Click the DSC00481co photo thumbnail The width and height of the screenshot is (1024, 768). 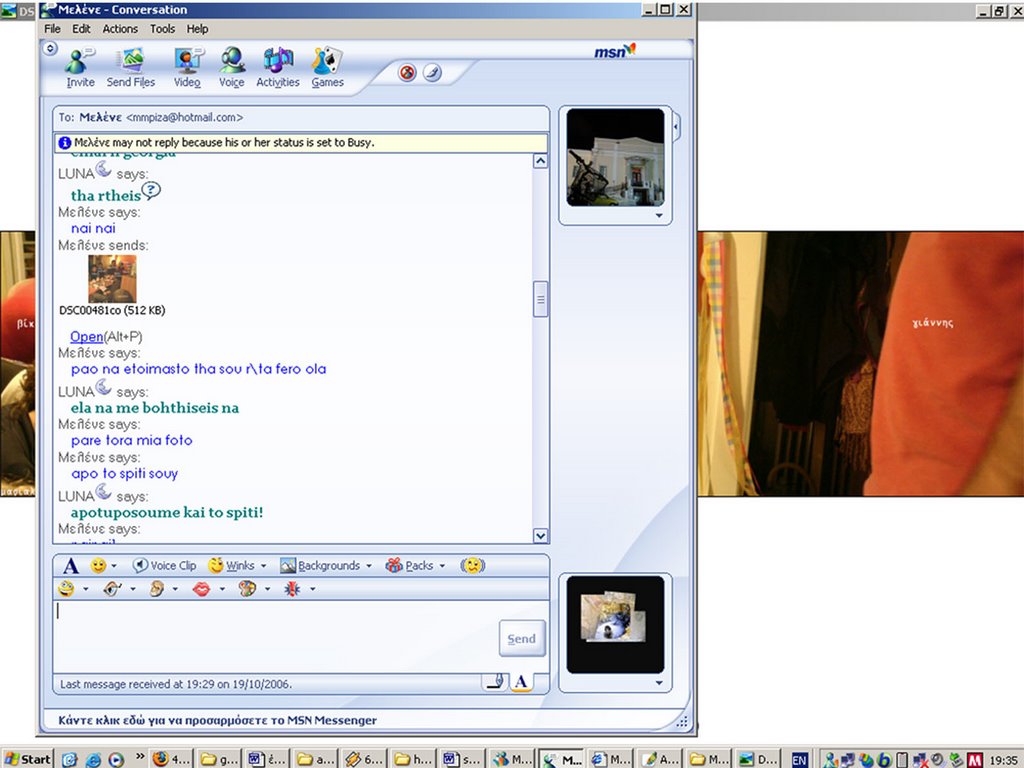pyautogui.click(x=112, y=278)
